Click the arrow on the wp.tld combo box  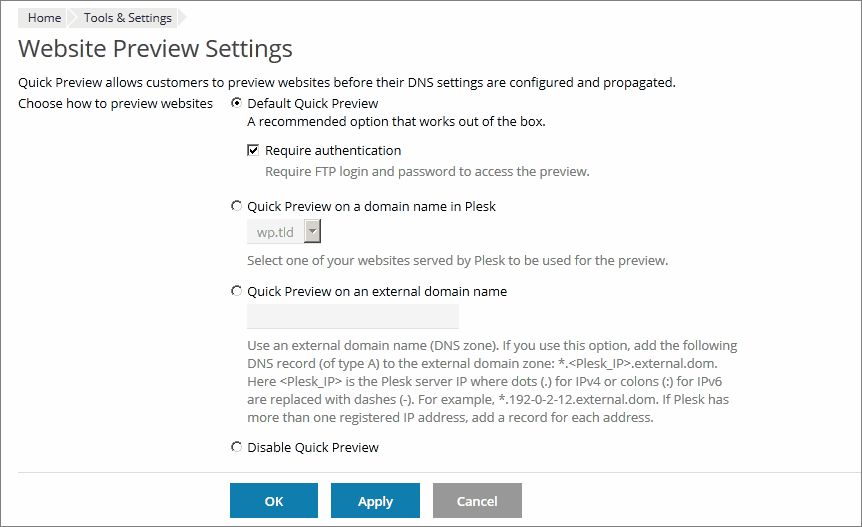coord(312,232)
